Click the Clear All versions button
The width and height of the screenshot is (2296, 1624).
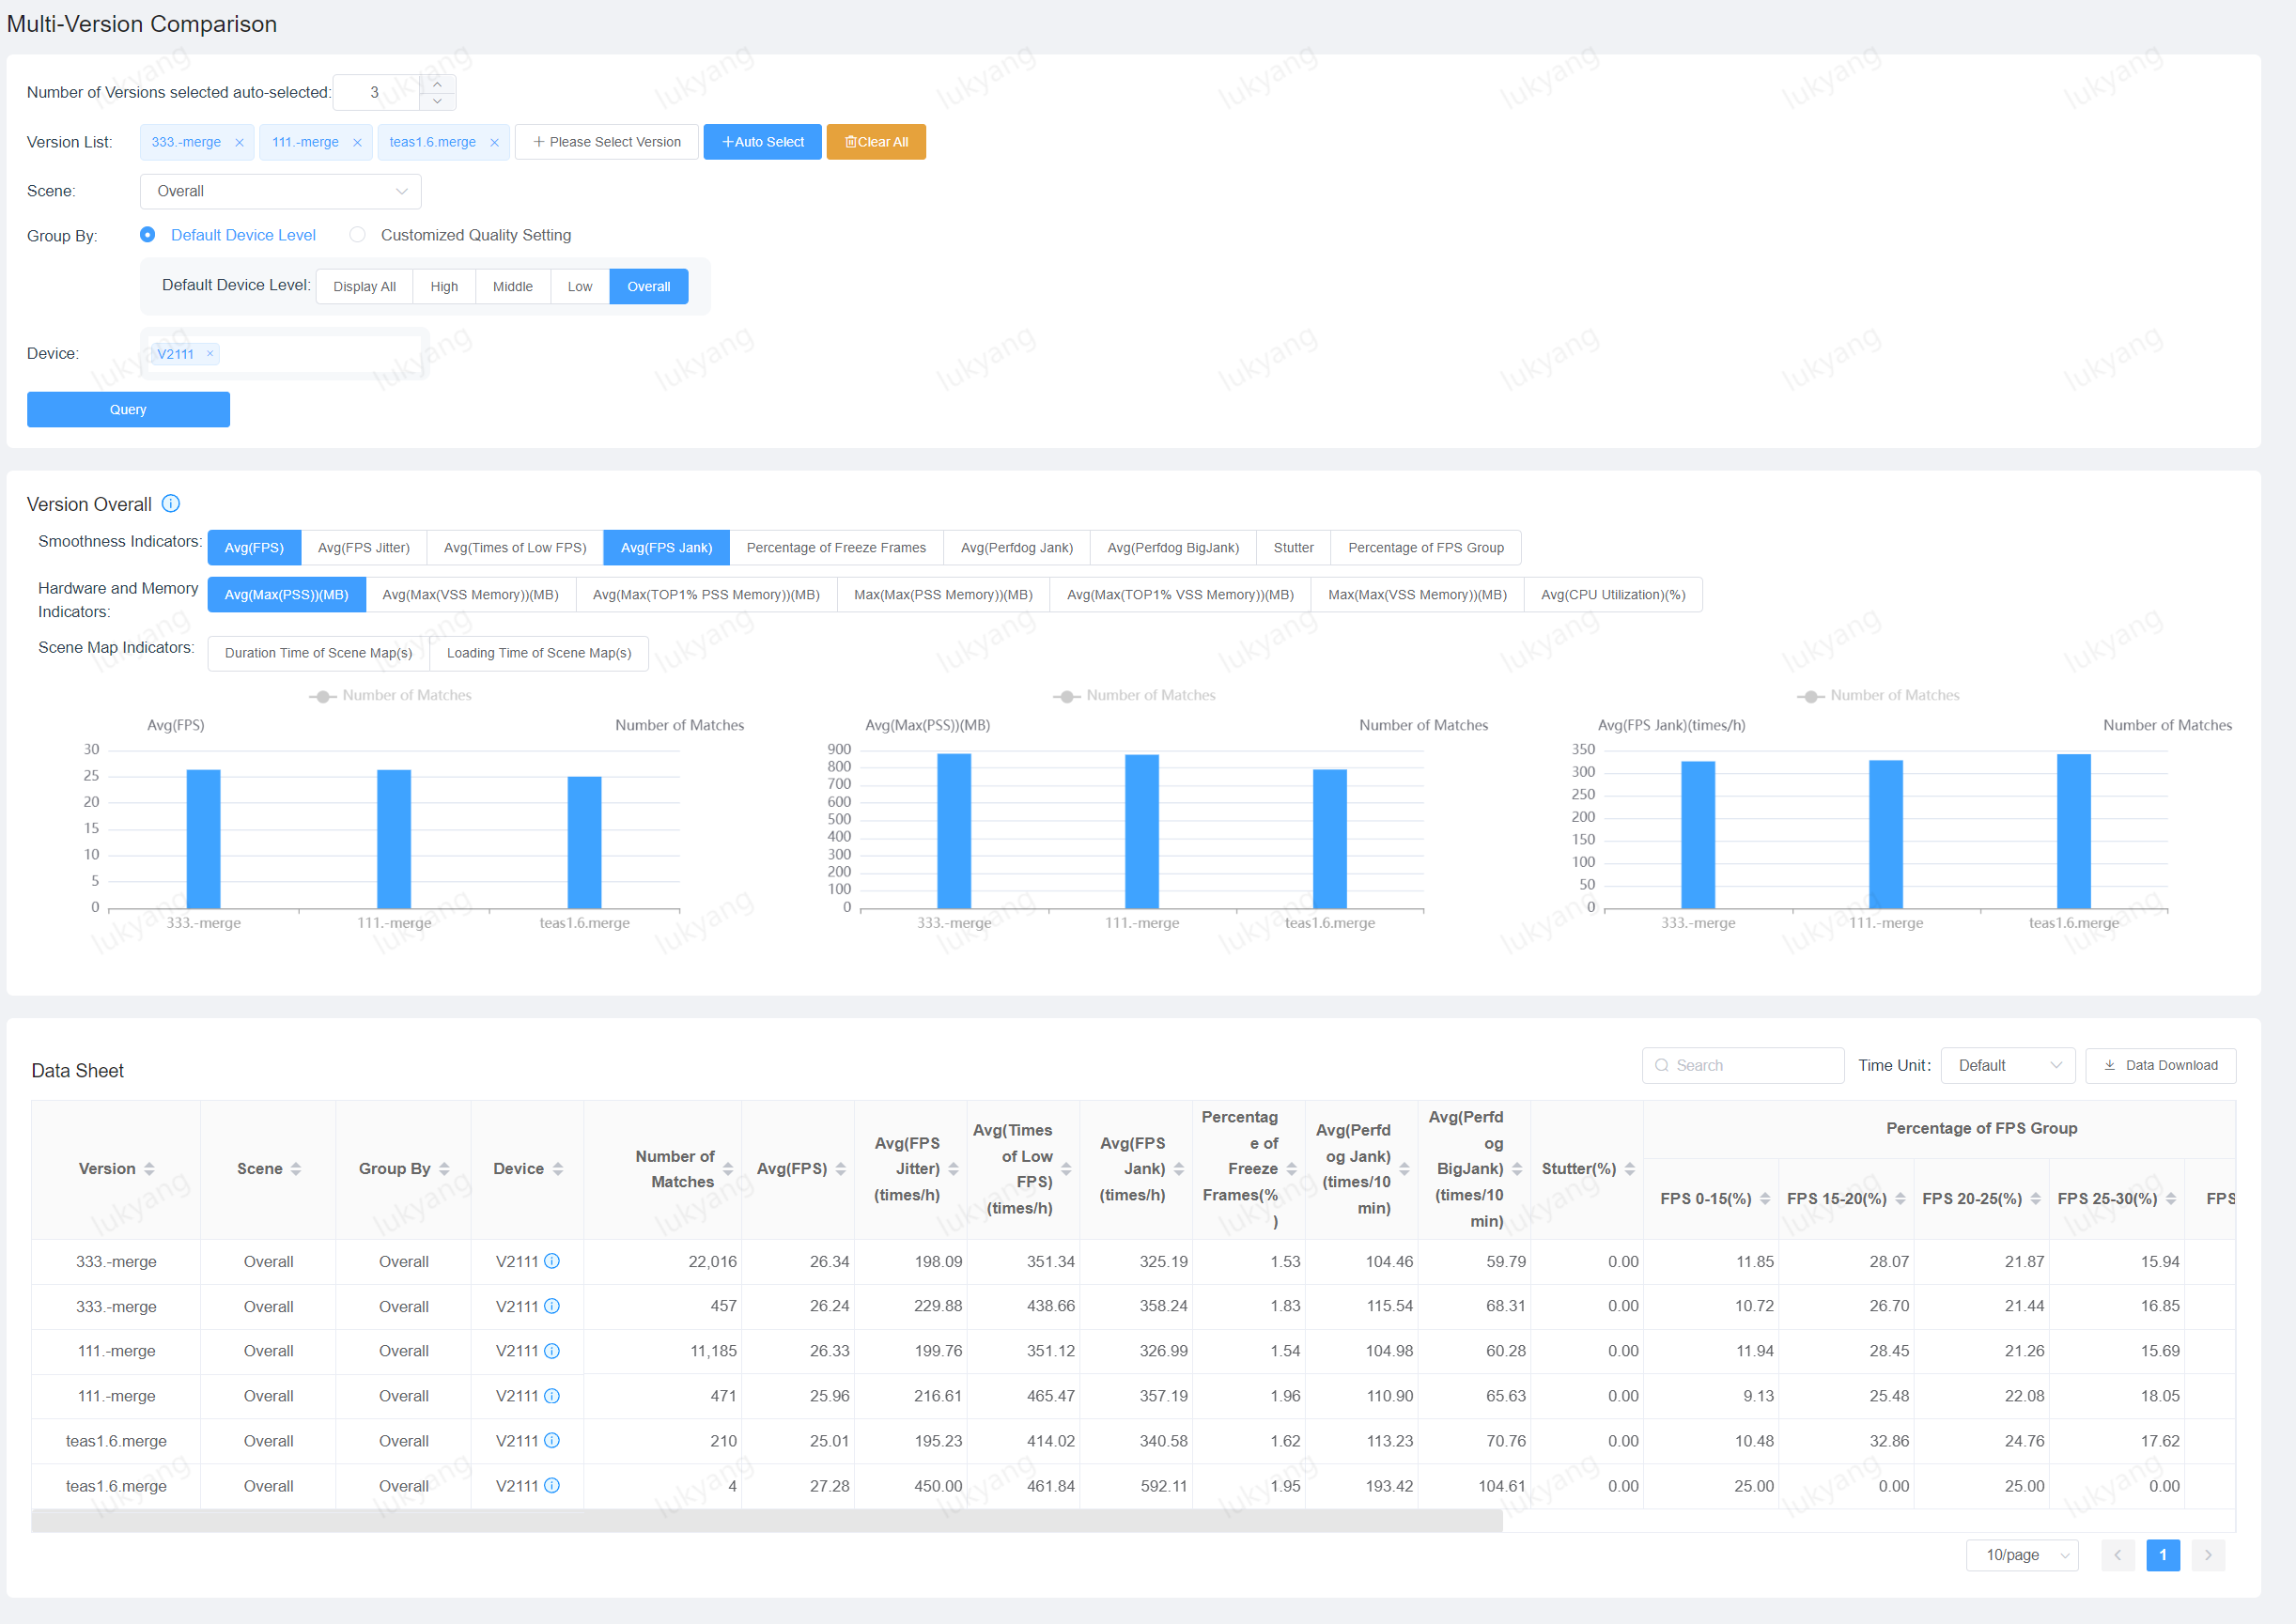pos(872,143)
